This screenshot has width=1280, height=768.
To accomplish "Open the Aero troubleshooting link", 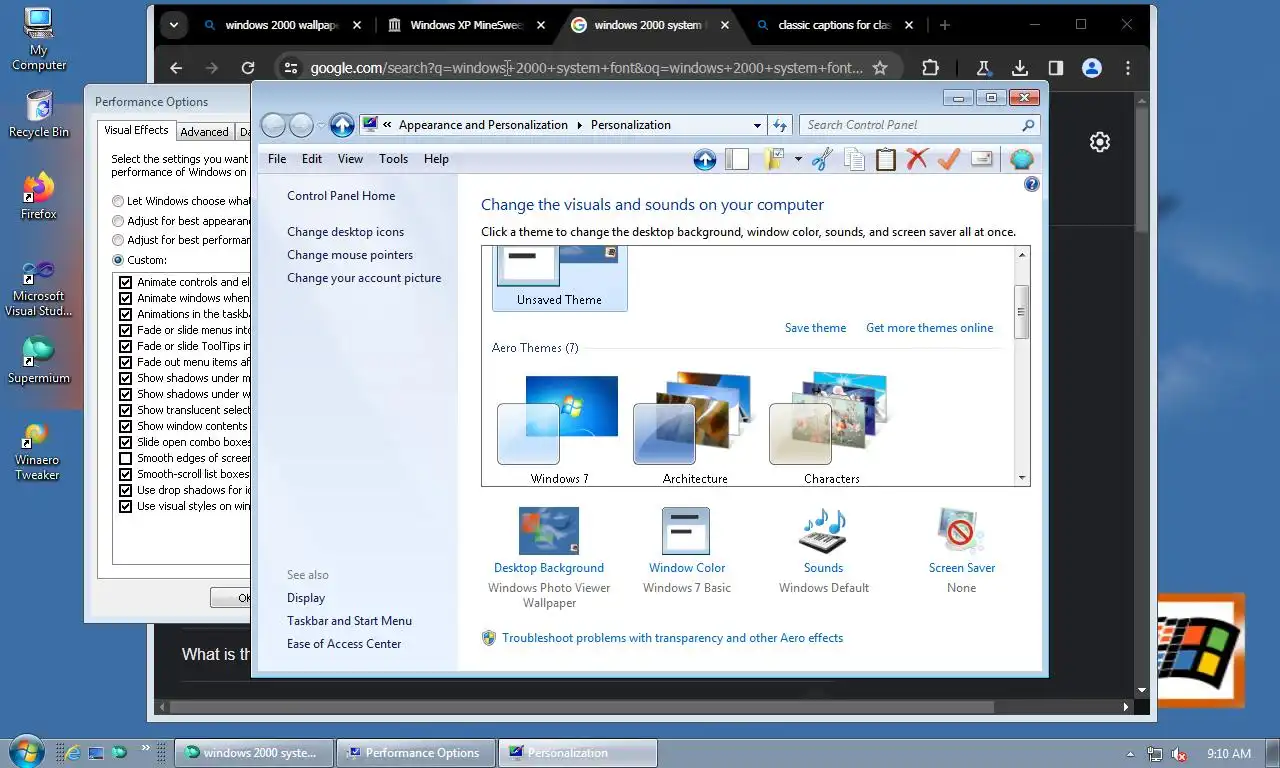I will 672,638.
